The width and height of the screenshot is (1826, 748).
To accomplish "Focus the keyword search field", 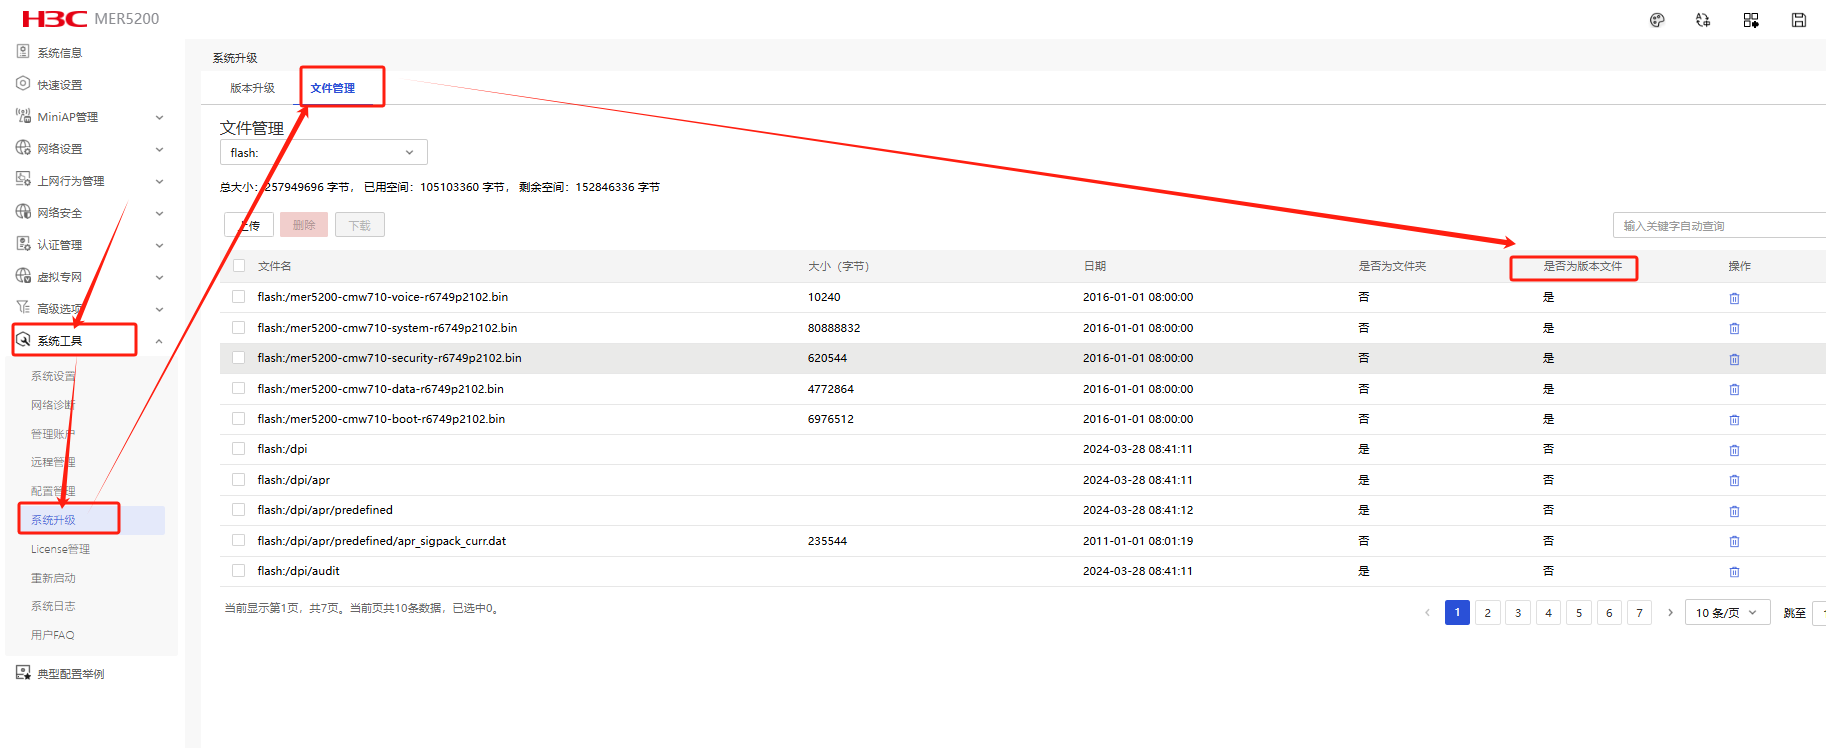I will click(1719, 225).
